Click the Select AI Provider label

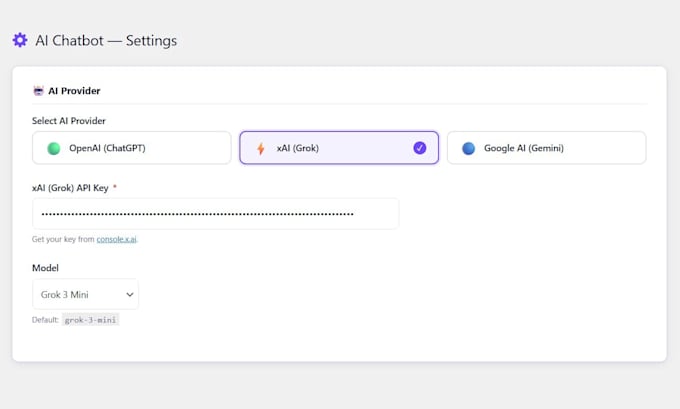(x=69, y=121)
